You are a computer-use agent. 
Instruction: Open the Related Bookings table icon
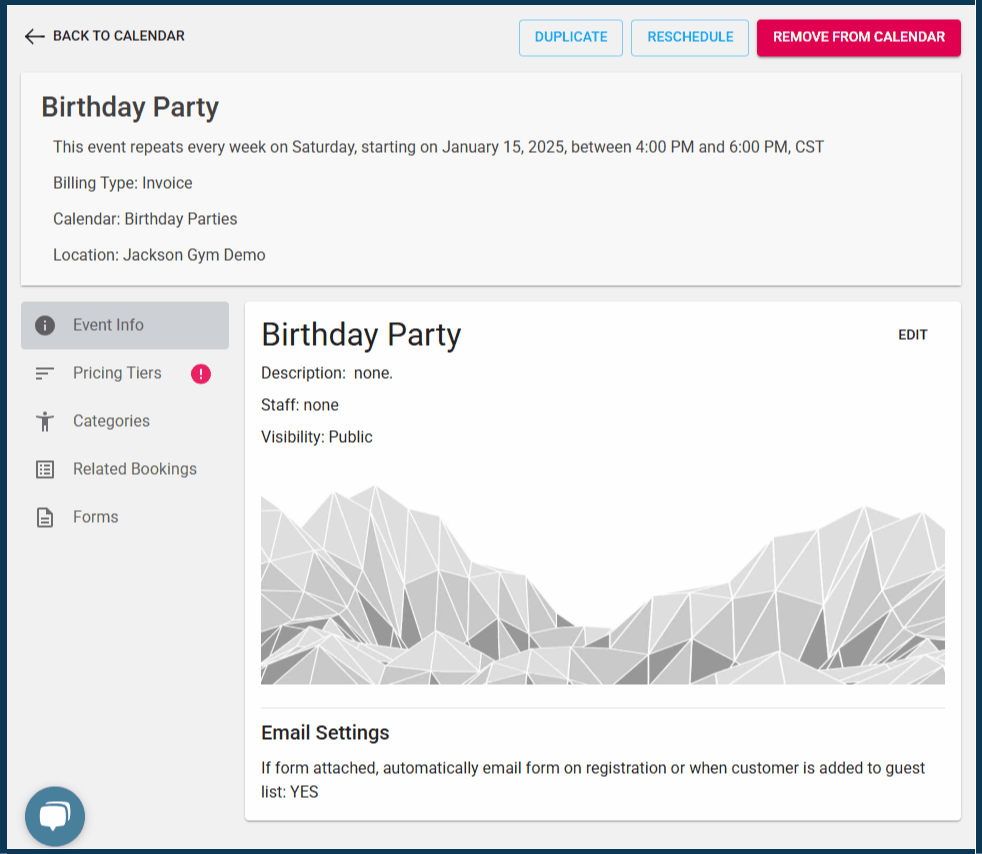point(45,469)
